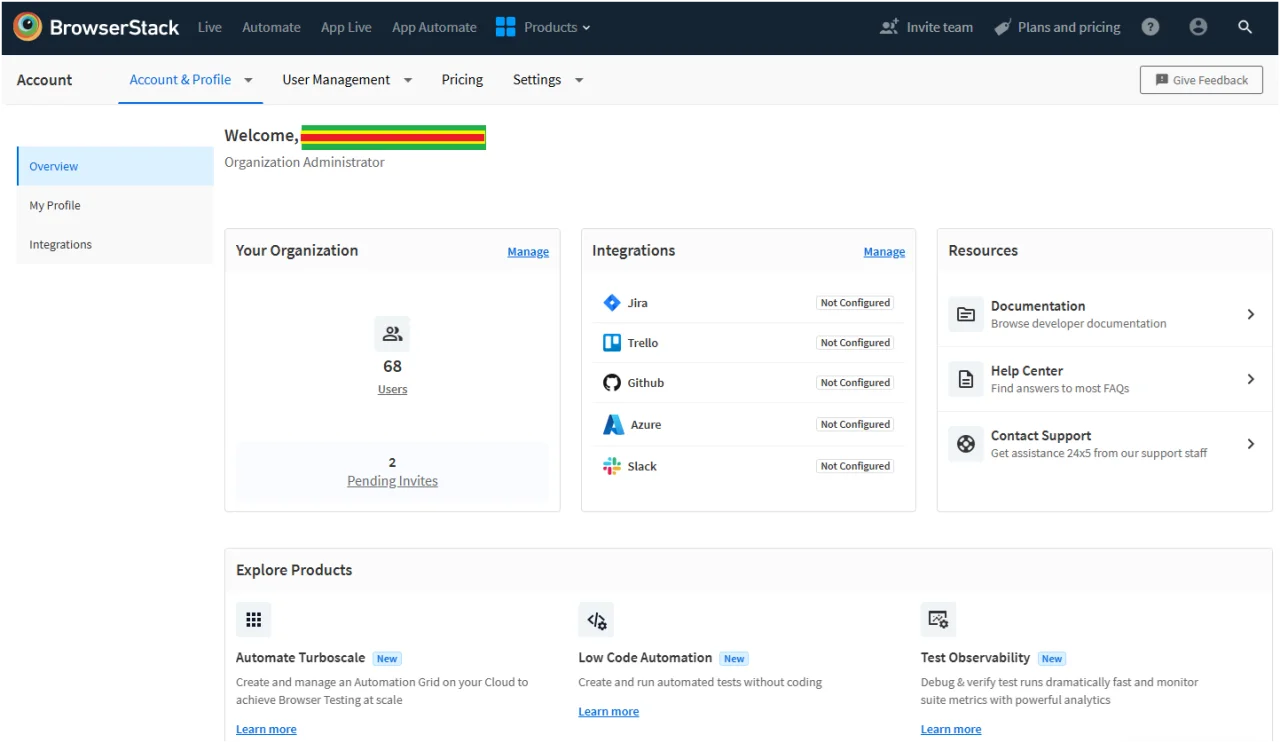The image size is (1280, 743).
Task: Click Learn more under Automate Turboscale
Action: (x=266, y=730)
